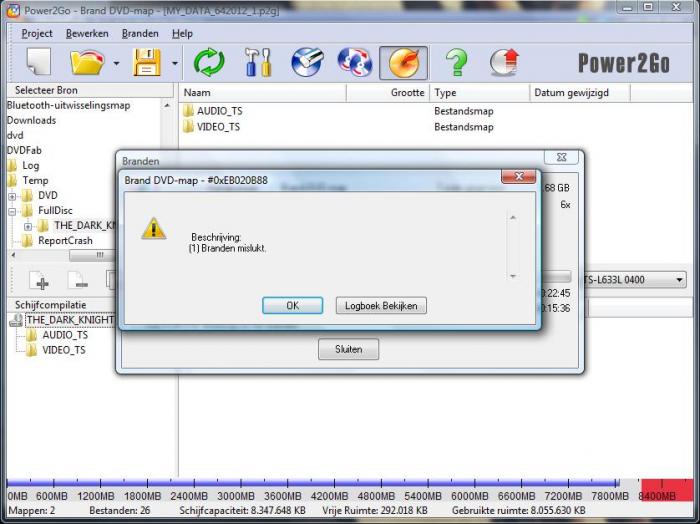Select the ReportCrash folder in source tree
The height and width of the screenshot is (524, 700).
[x=65, y=241]
